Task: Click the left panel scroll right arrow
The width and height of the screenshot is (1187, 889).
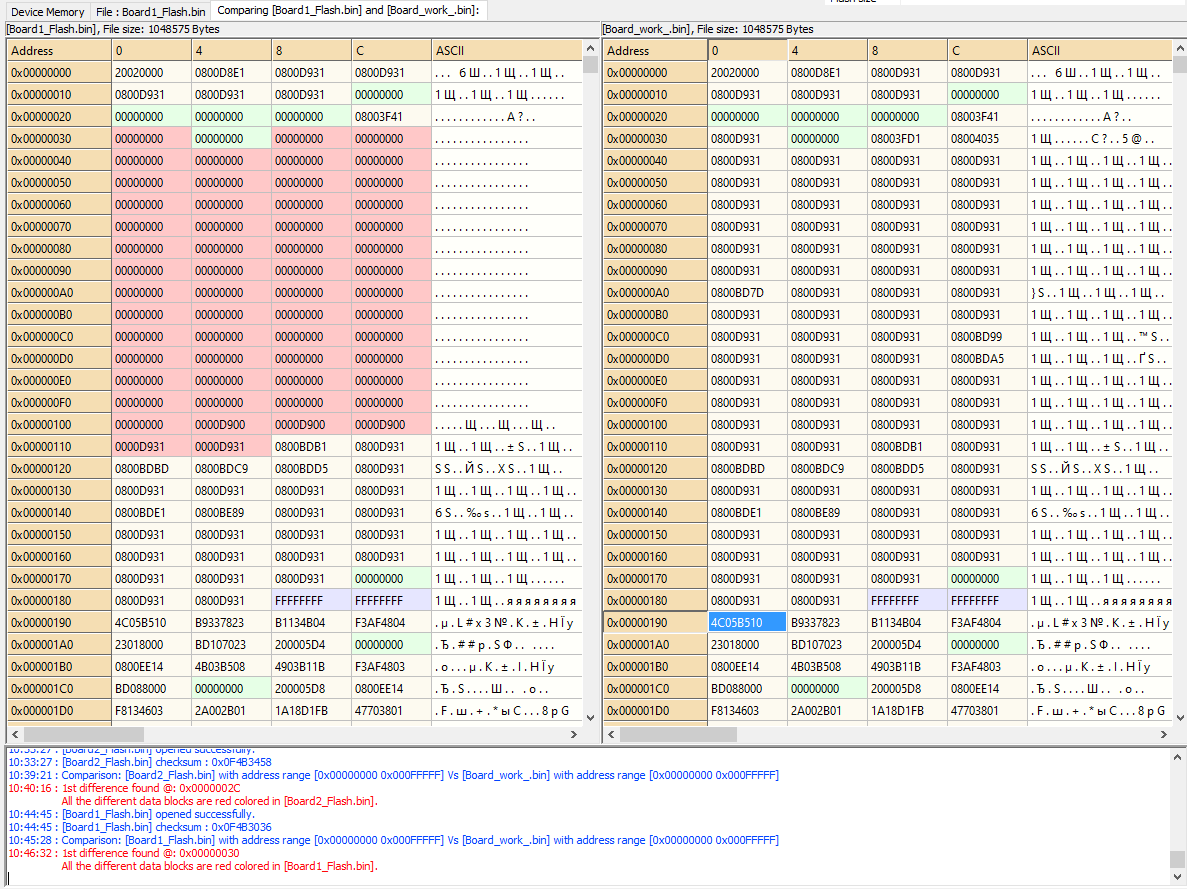Action: 573,735
